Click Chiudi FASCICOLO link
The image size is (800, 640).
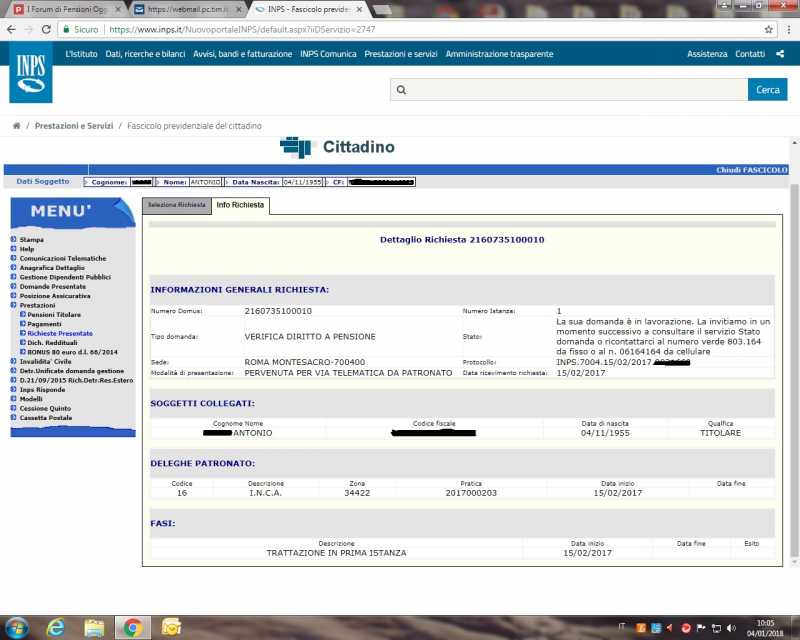point(751,170)
